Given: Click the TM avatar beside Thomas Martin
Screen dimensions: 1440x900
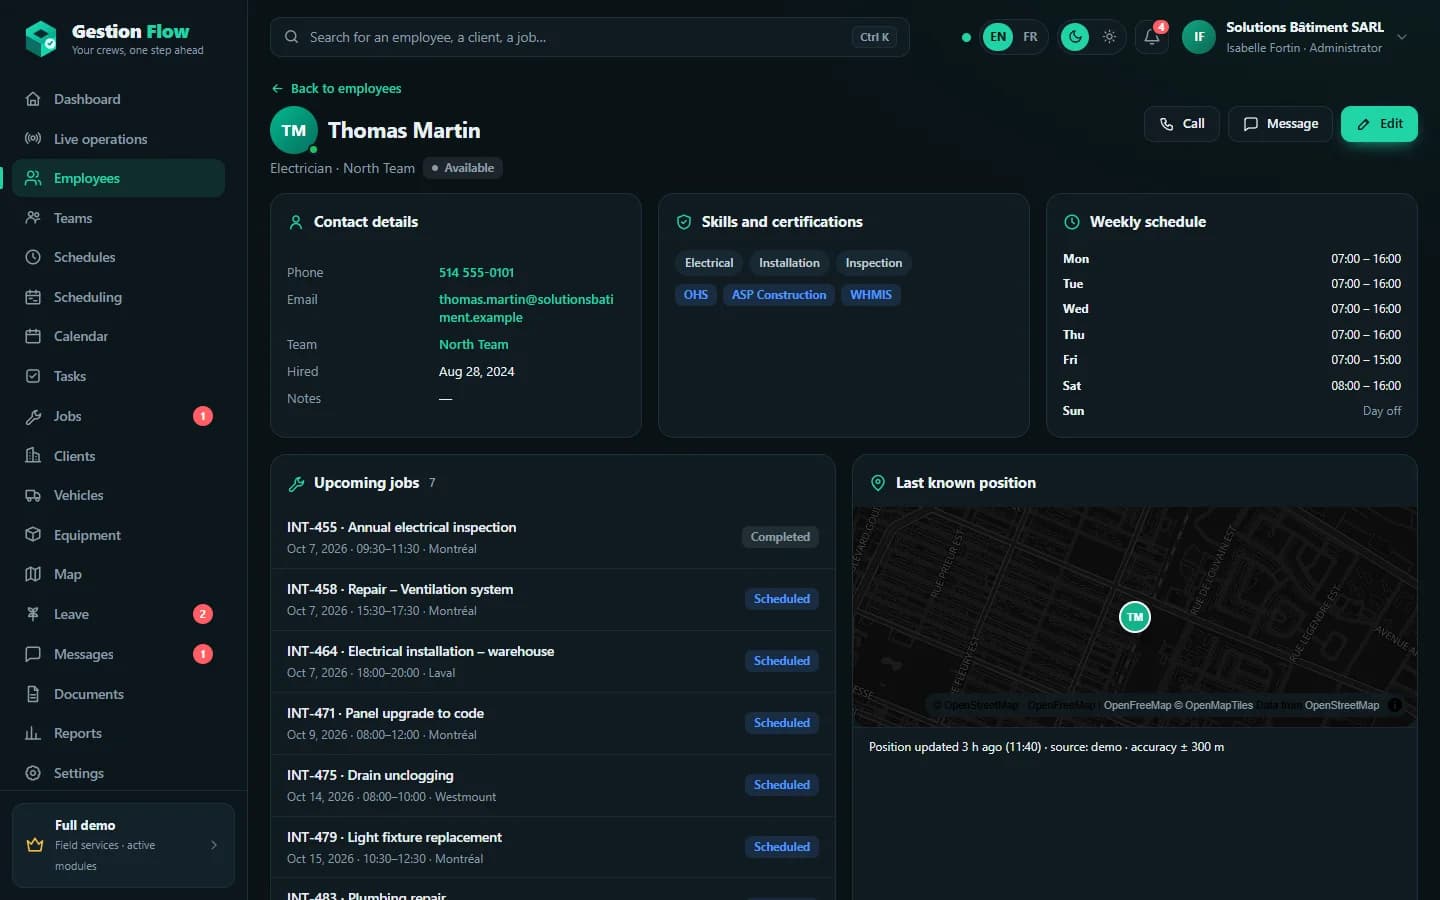Looking at the screenshot, I should point(294,130).
